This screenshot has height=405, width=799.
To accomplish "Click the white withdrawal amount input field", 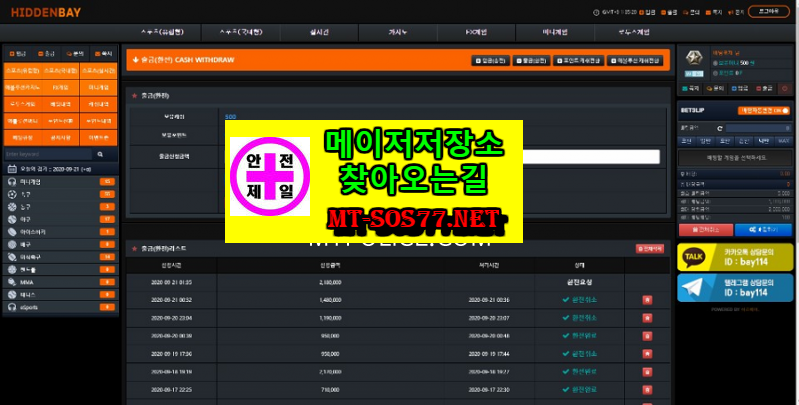I will [591, 156].
